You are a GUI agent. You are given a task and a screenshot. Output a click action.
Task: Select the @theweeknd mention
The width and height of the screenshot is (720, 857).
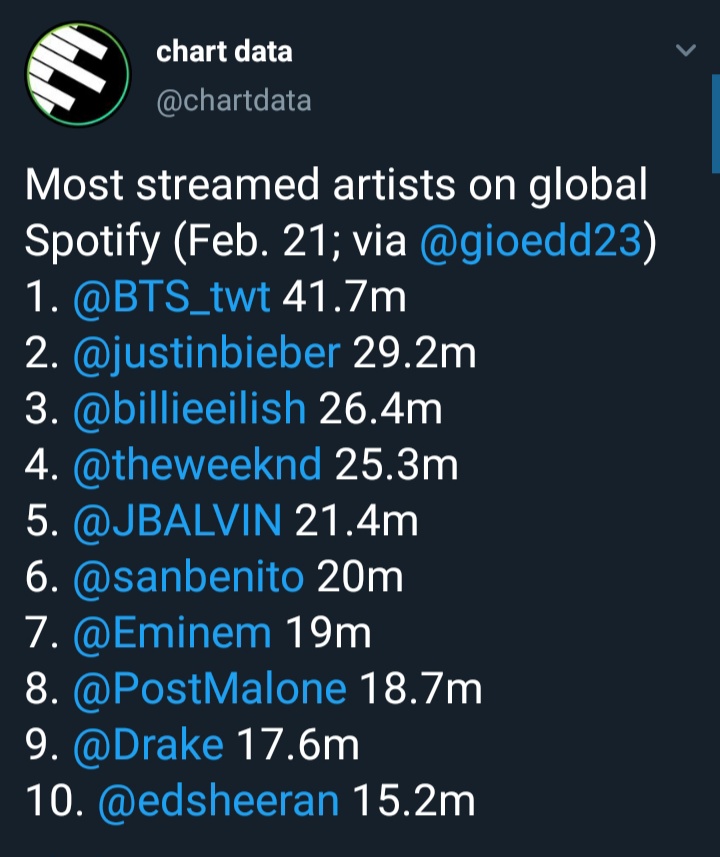click(199, 465)
